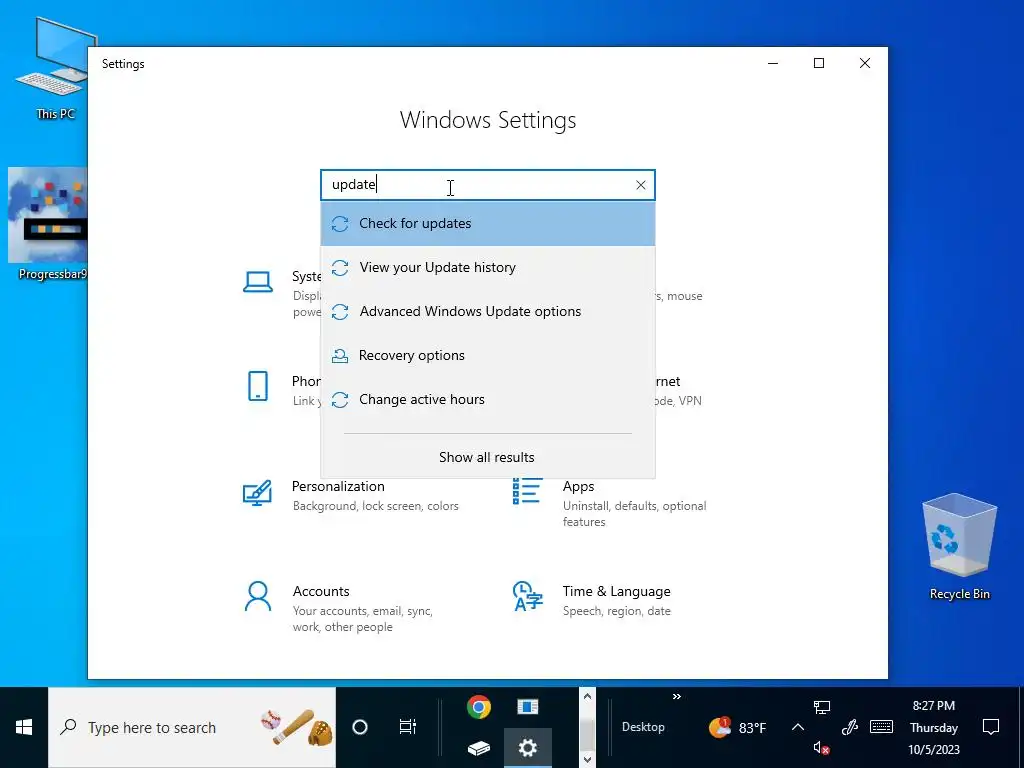Launch Google Chrome from taskbar
The width and height of the screenshot is (1024, 768).
tap(479, 707)
